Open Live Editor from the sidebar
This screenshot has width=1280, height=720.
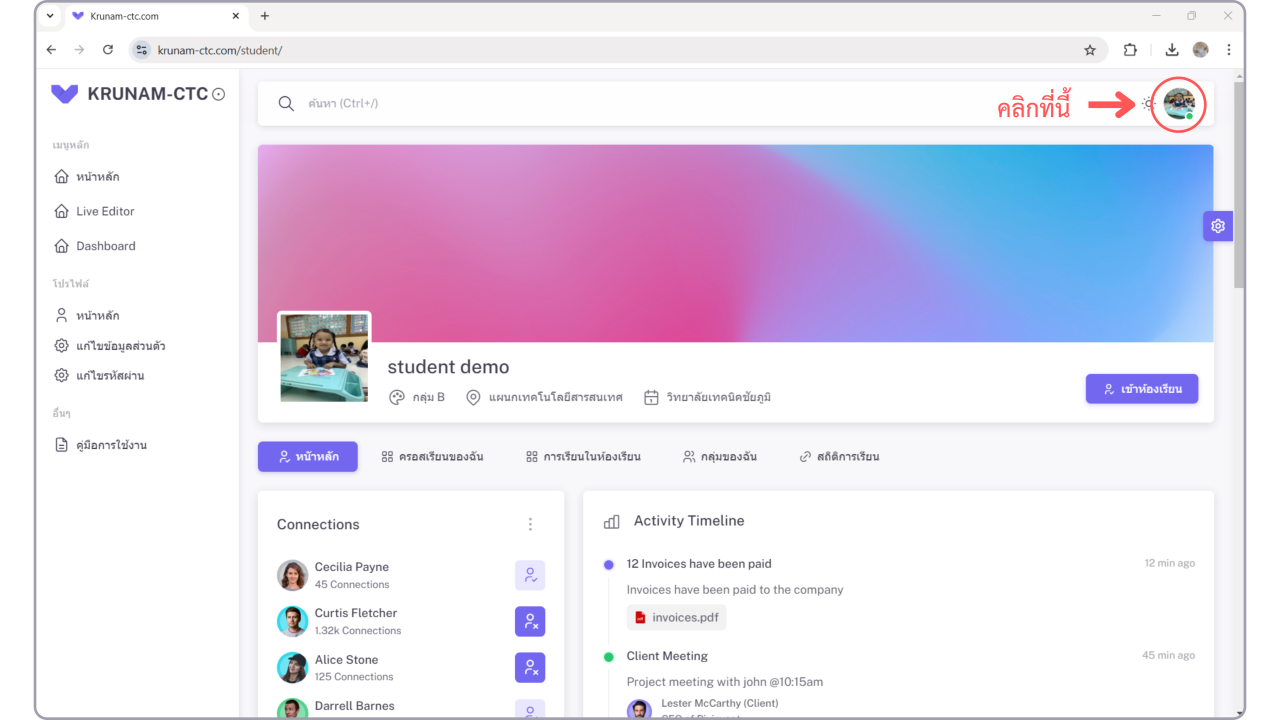[105, 211]
